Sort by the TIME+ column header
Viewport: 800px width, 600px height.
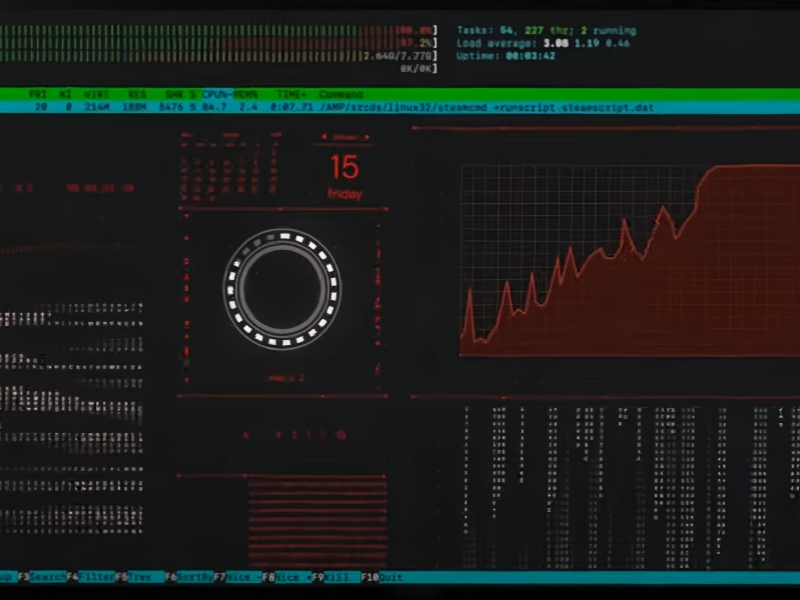click(x=291, y=94)
